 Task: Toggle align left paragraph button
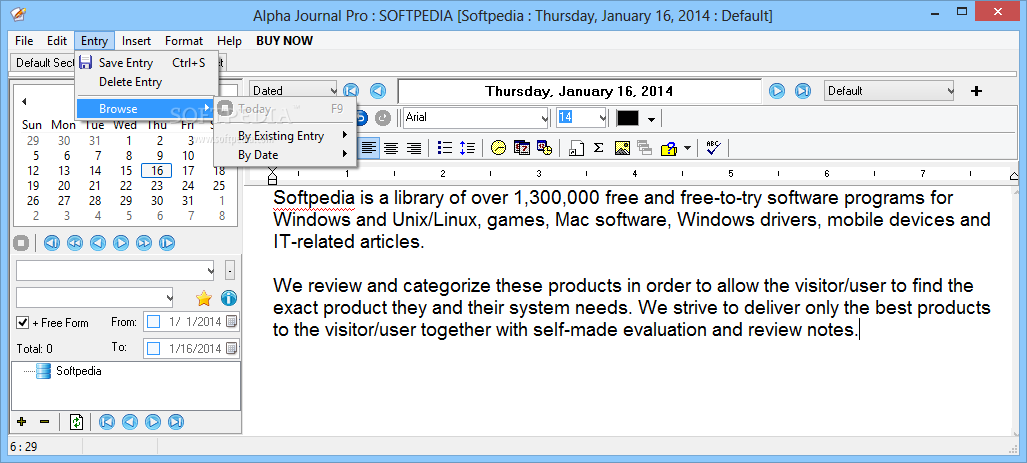tap(369, 148)
